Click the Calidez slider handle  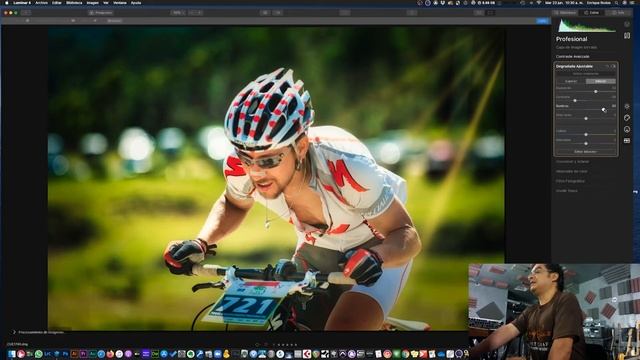tap(586, 134)
